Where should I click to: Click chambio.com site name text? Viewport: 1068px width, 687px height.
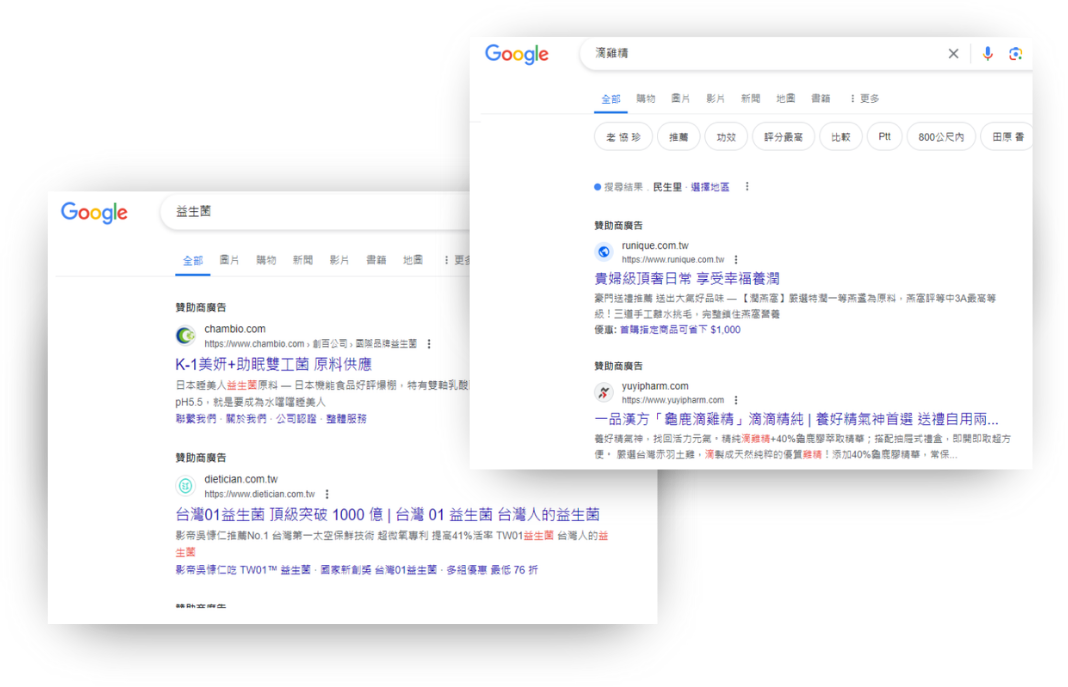tap(235, 329)
